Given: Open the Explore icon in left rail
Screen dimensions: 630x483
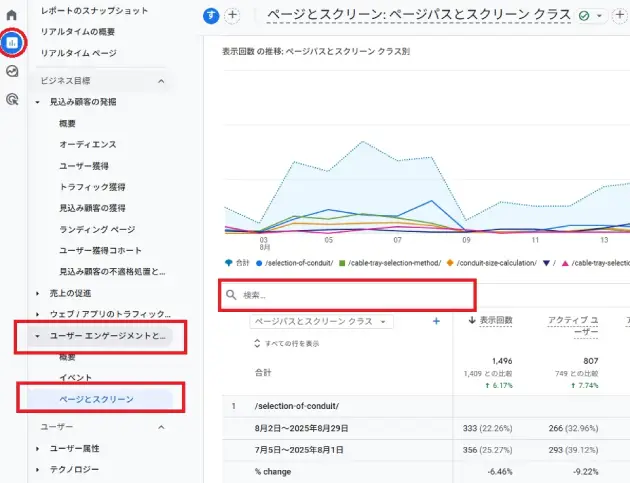Looking at the screenshot, I should click(12, 71).
